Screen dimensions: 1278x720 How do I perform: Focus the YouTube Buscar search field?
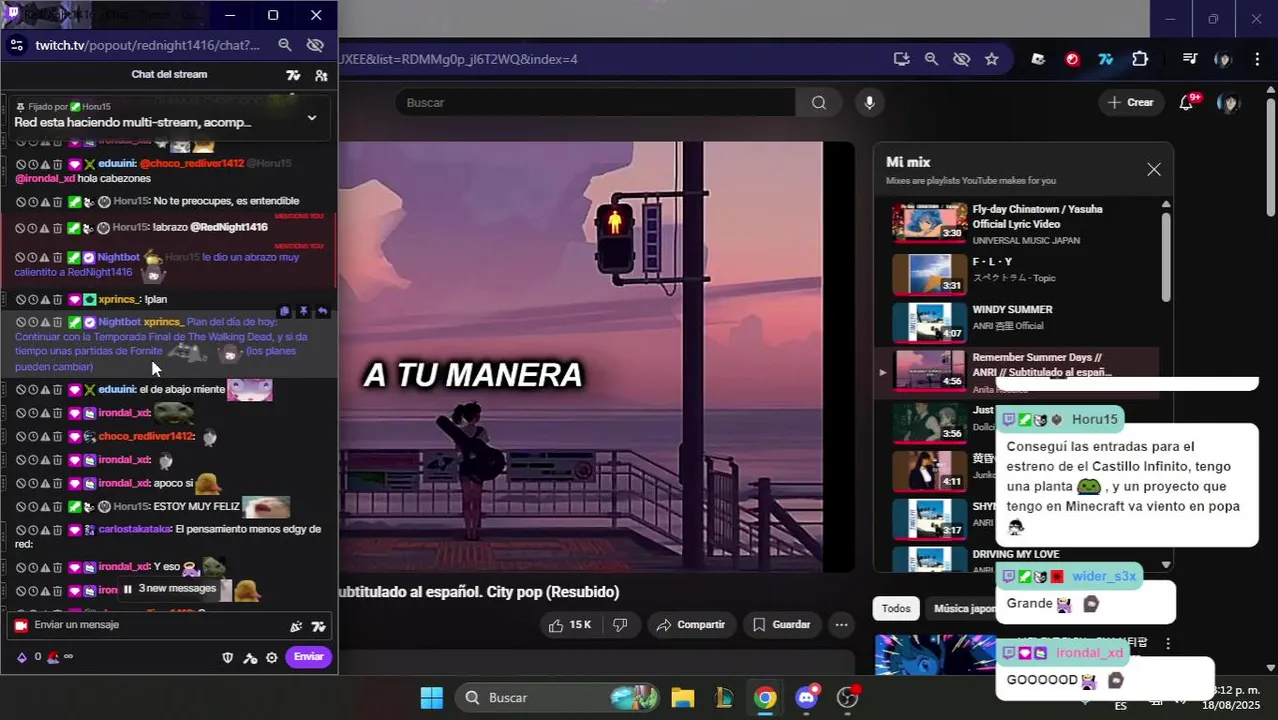[595, 103]
